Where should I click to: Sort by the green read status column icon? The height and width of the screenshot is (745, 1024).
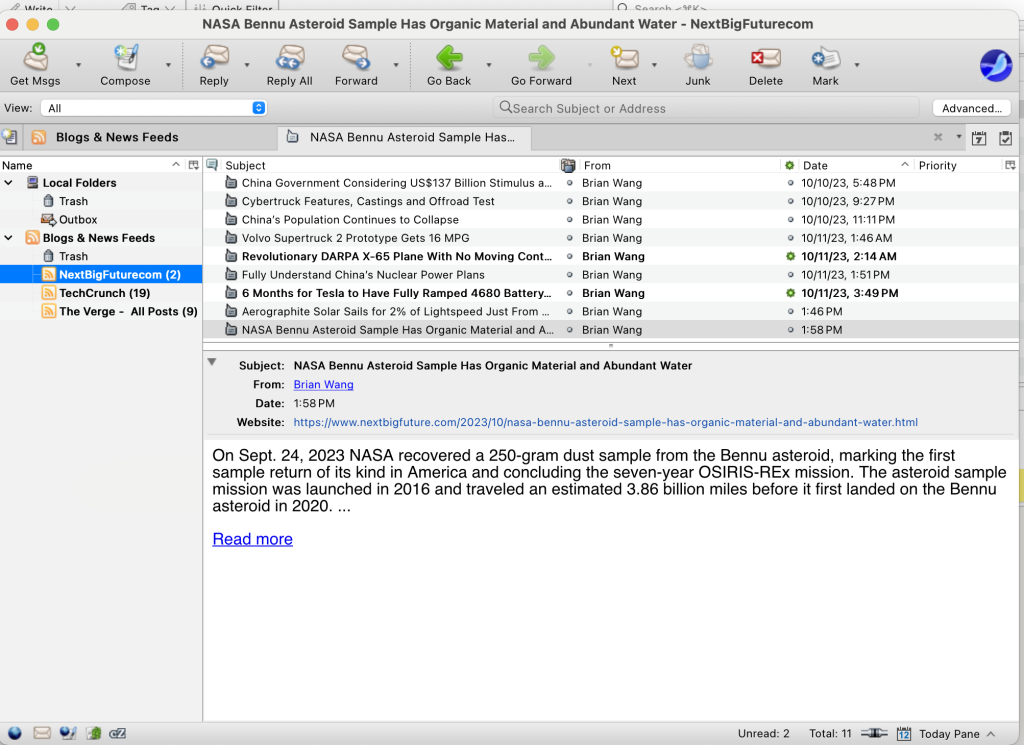tap(790, 165)
